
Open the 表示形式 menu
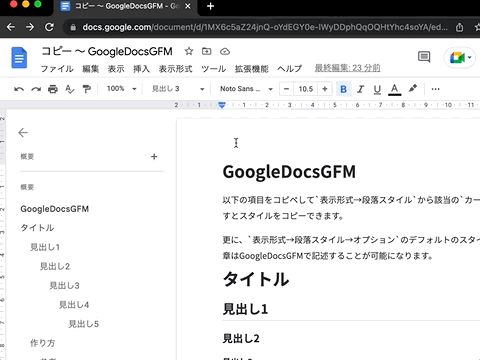[x=175, y=69]
